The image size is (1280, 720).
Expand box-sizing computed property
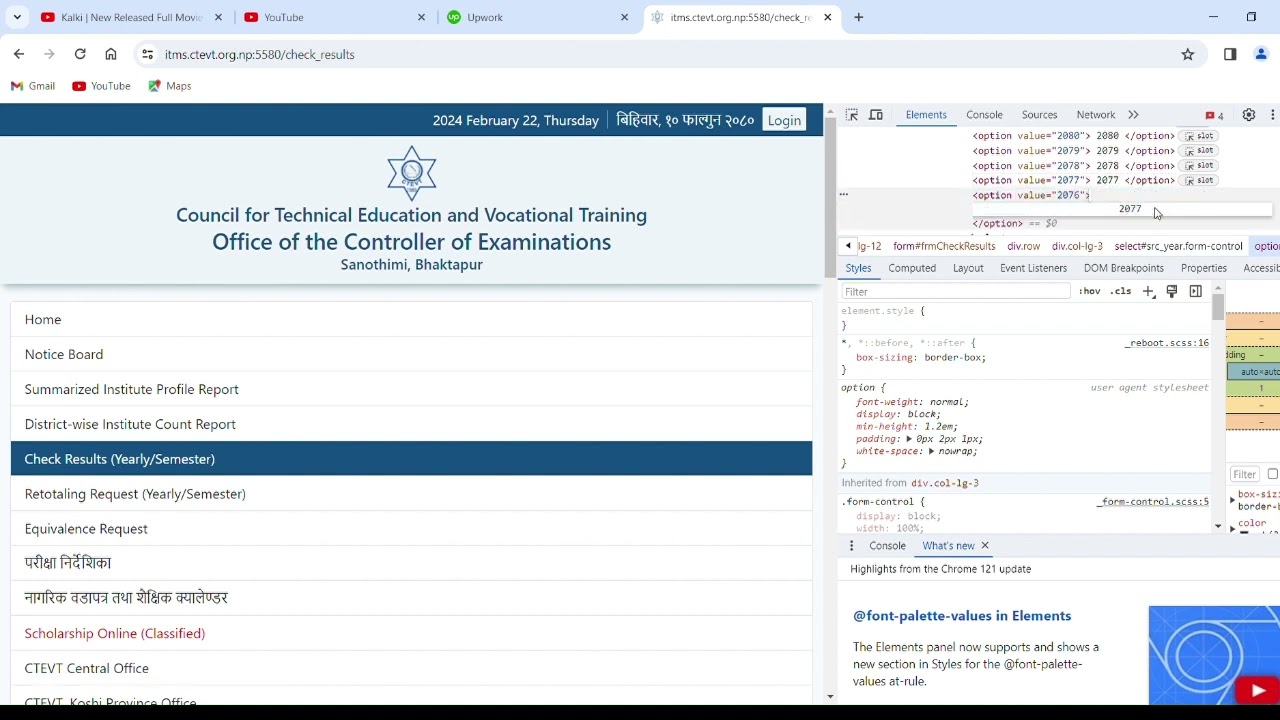coord(1232,500)
